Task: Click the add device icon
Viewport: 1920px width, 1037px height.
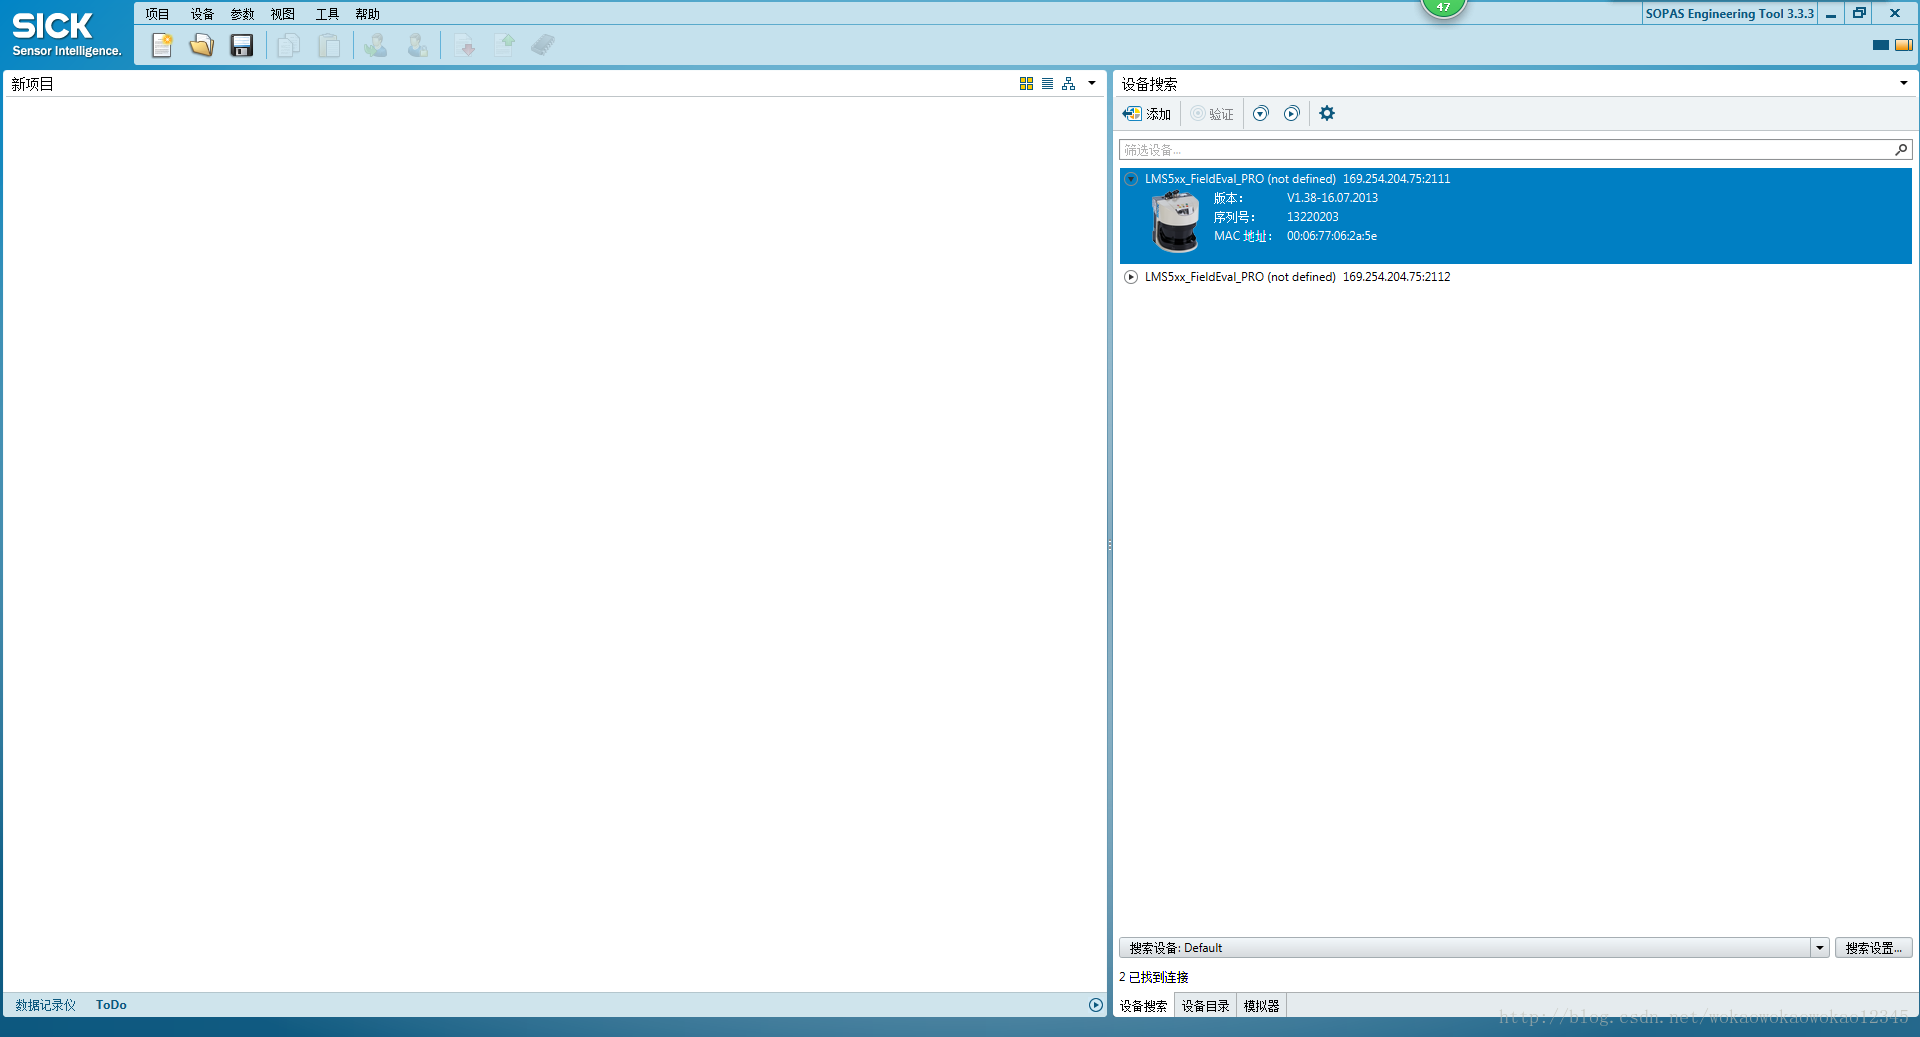Action: tap(1146, 114)
